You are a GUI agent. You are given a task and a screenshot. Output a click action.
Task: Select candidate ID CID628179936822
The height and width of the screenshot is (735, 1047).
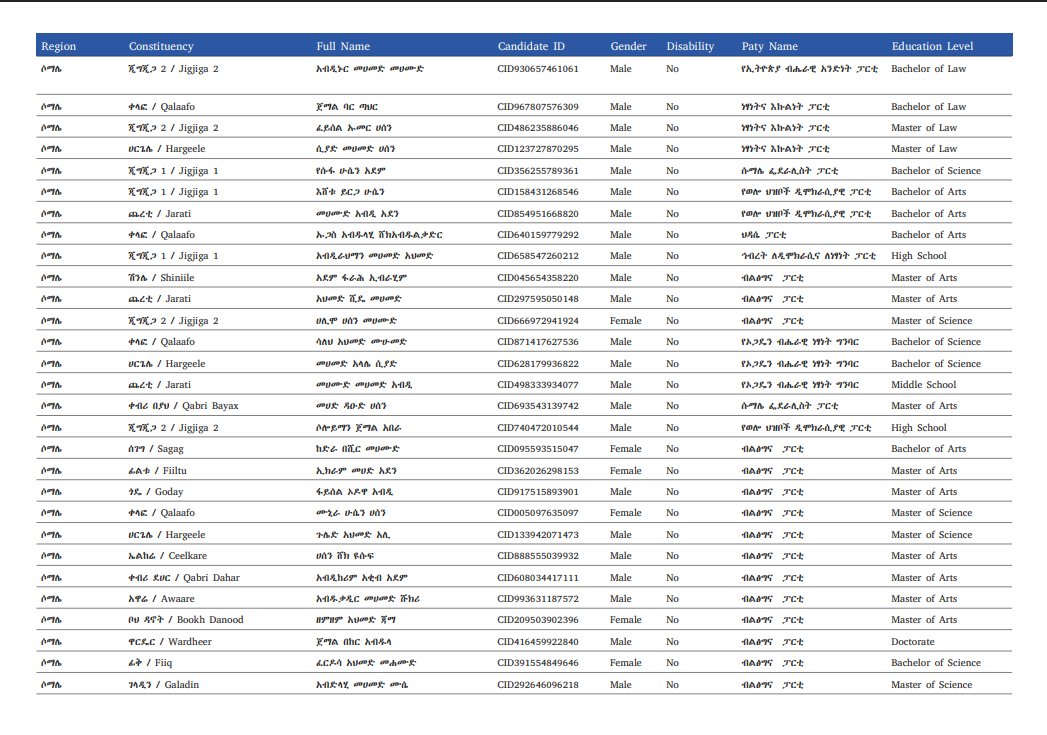[538, 364]
